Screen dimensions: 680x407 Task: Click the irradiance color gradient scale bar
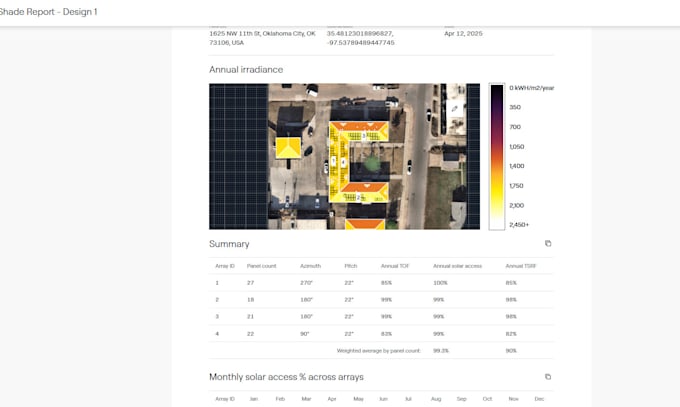coord(497,156)
